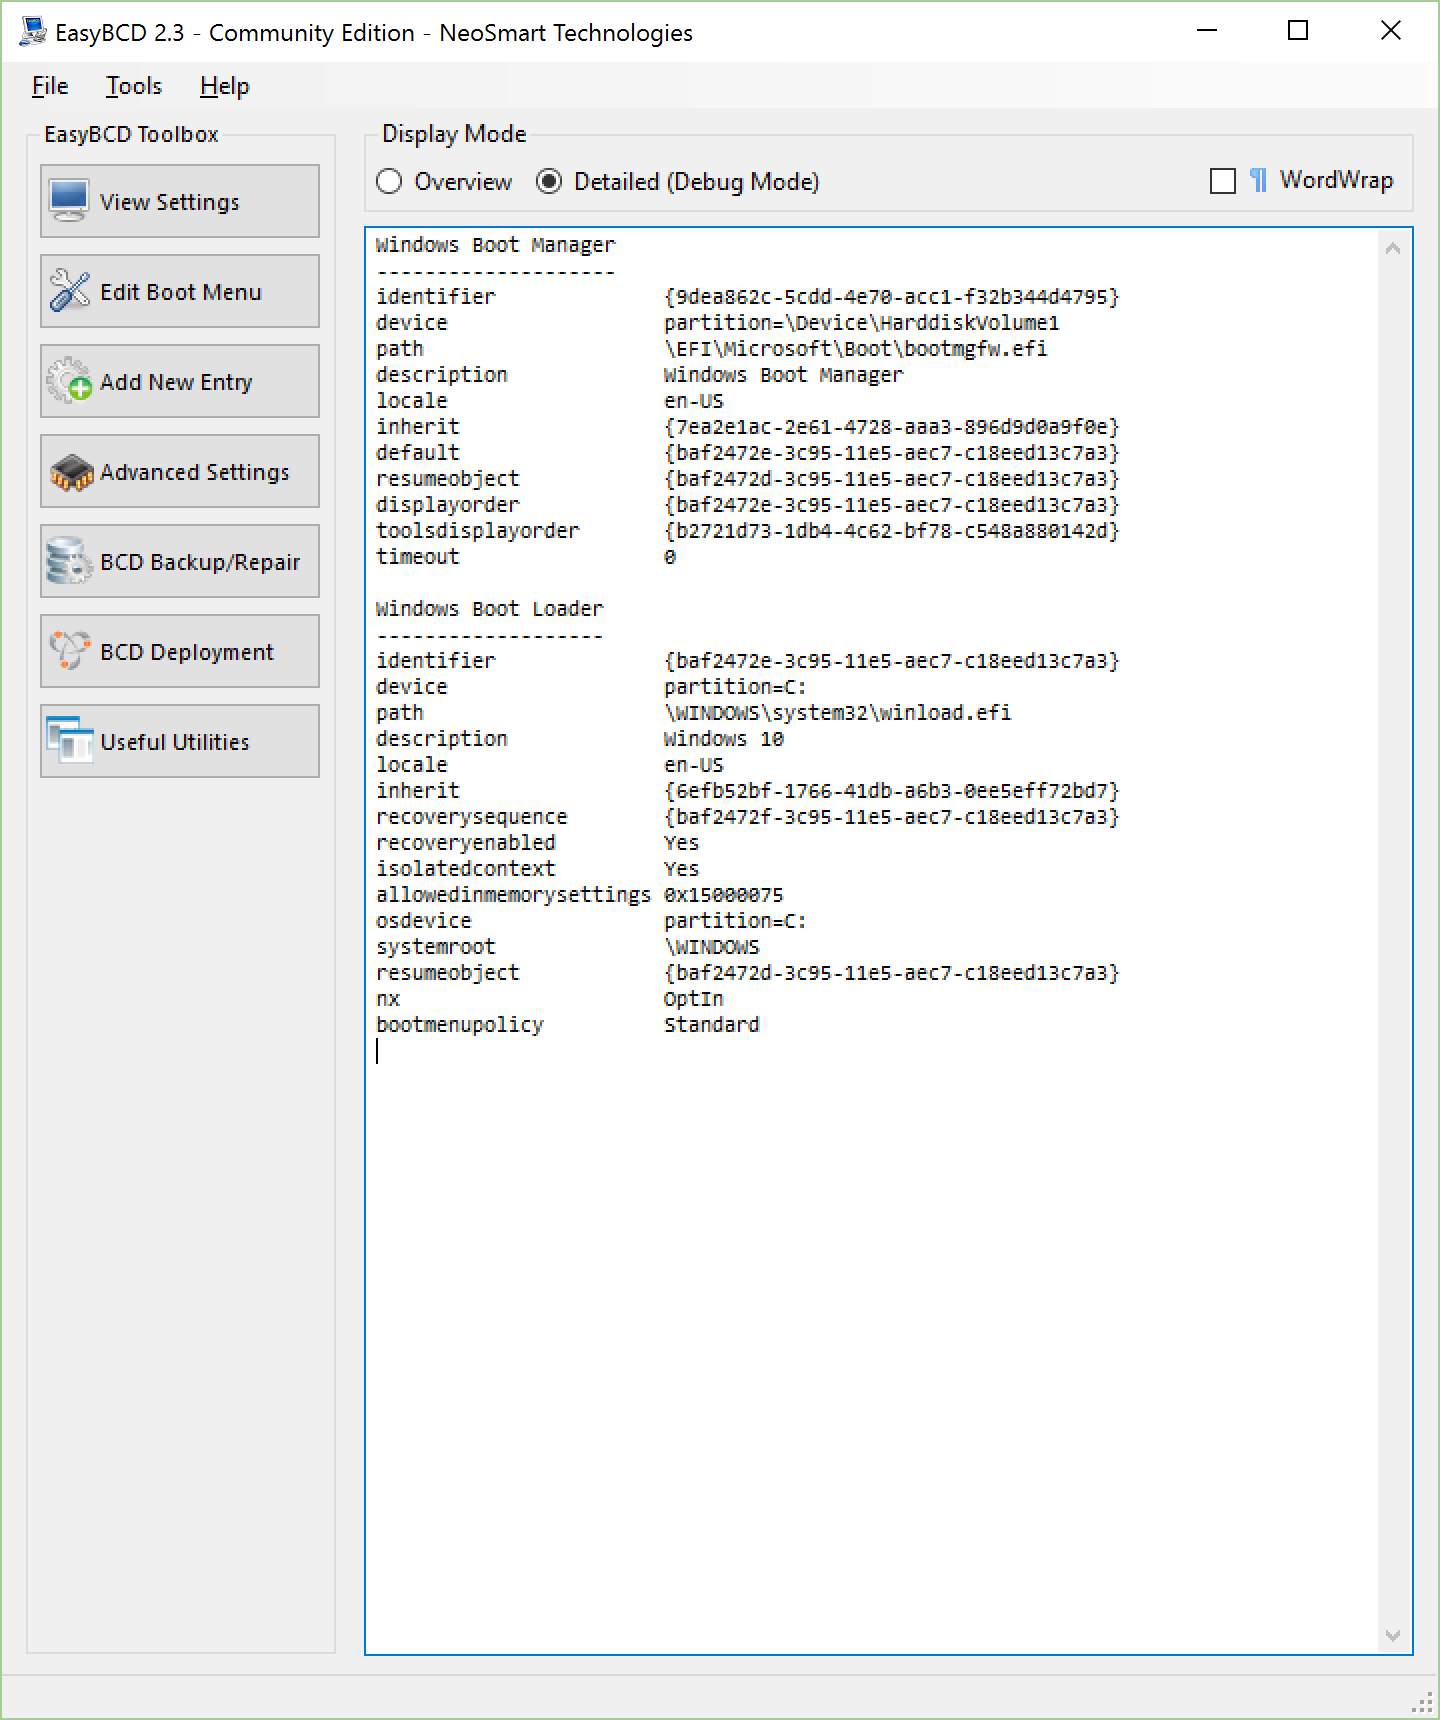Click the Boot Manager identifier GUID
Screen dimensions: 1440x1720
click(892, 297)
